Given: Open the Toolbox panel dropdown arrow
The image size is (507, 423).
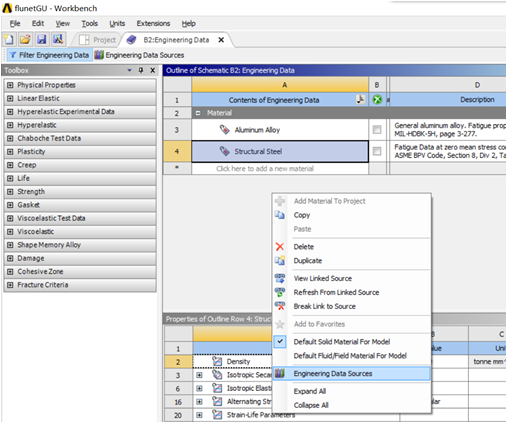Looking at the screenshot, I should [x=130, y=70].
